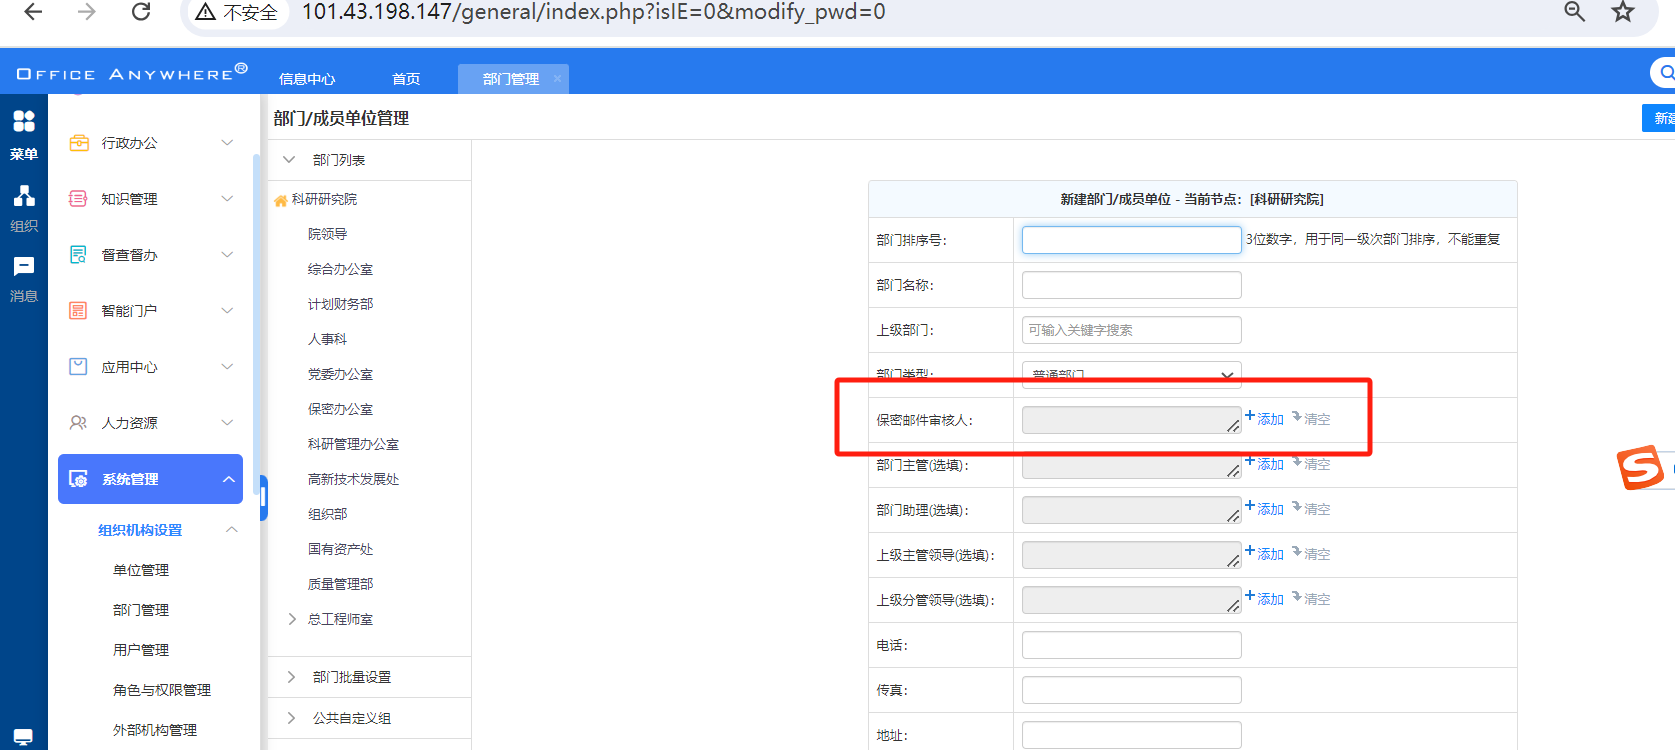Image resolution: width=1675 pixels, height=750 pixels.
Task: Click the browser address bar URL
Action: coord(593,12)
